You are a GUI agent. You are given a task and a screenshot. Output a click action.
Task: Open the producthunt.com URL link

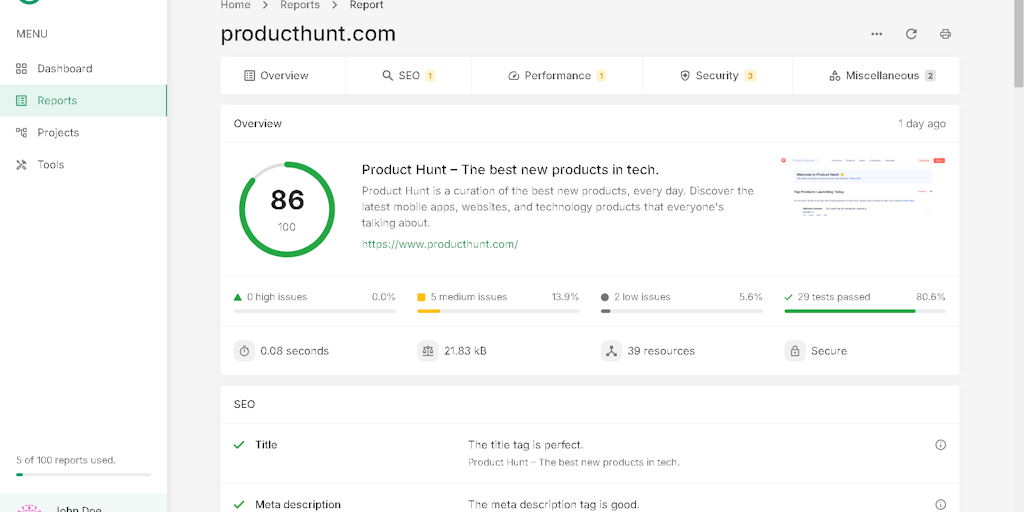(440, 244)
